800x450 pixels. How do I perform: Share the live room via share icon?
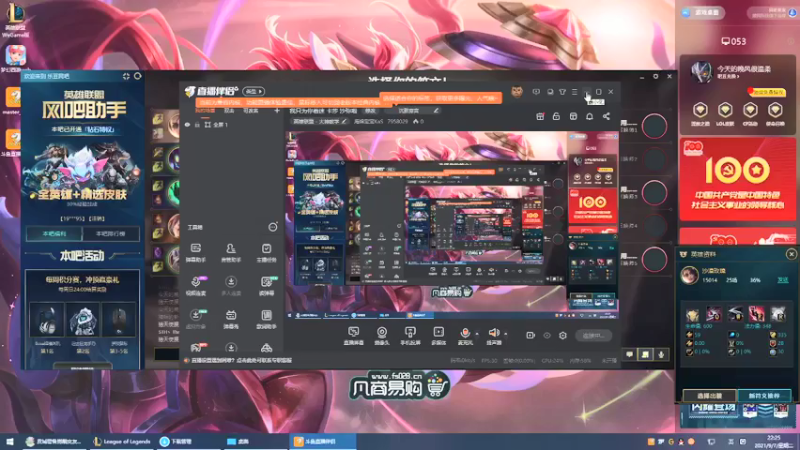(x=606, y=116)
